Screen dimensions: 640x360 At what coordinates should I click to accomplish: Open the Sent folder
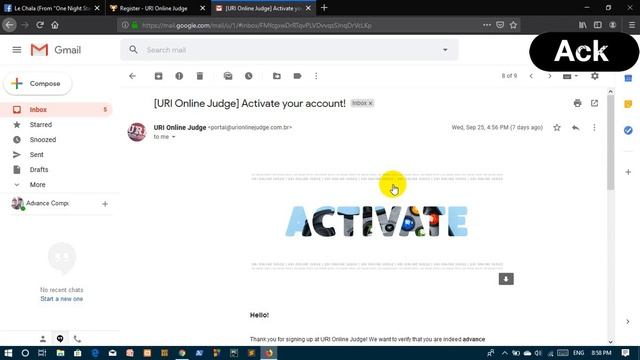36,155
